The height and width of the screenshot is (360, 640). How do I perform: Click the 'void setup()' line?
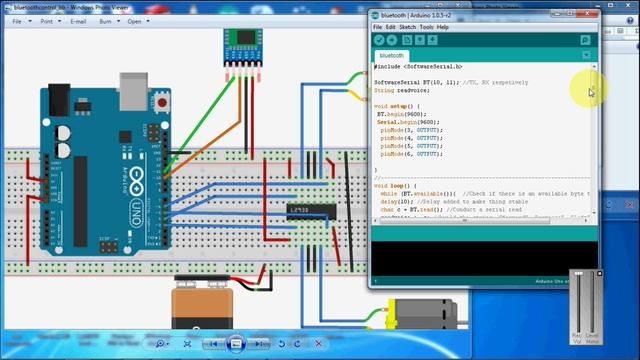(397, 106)
